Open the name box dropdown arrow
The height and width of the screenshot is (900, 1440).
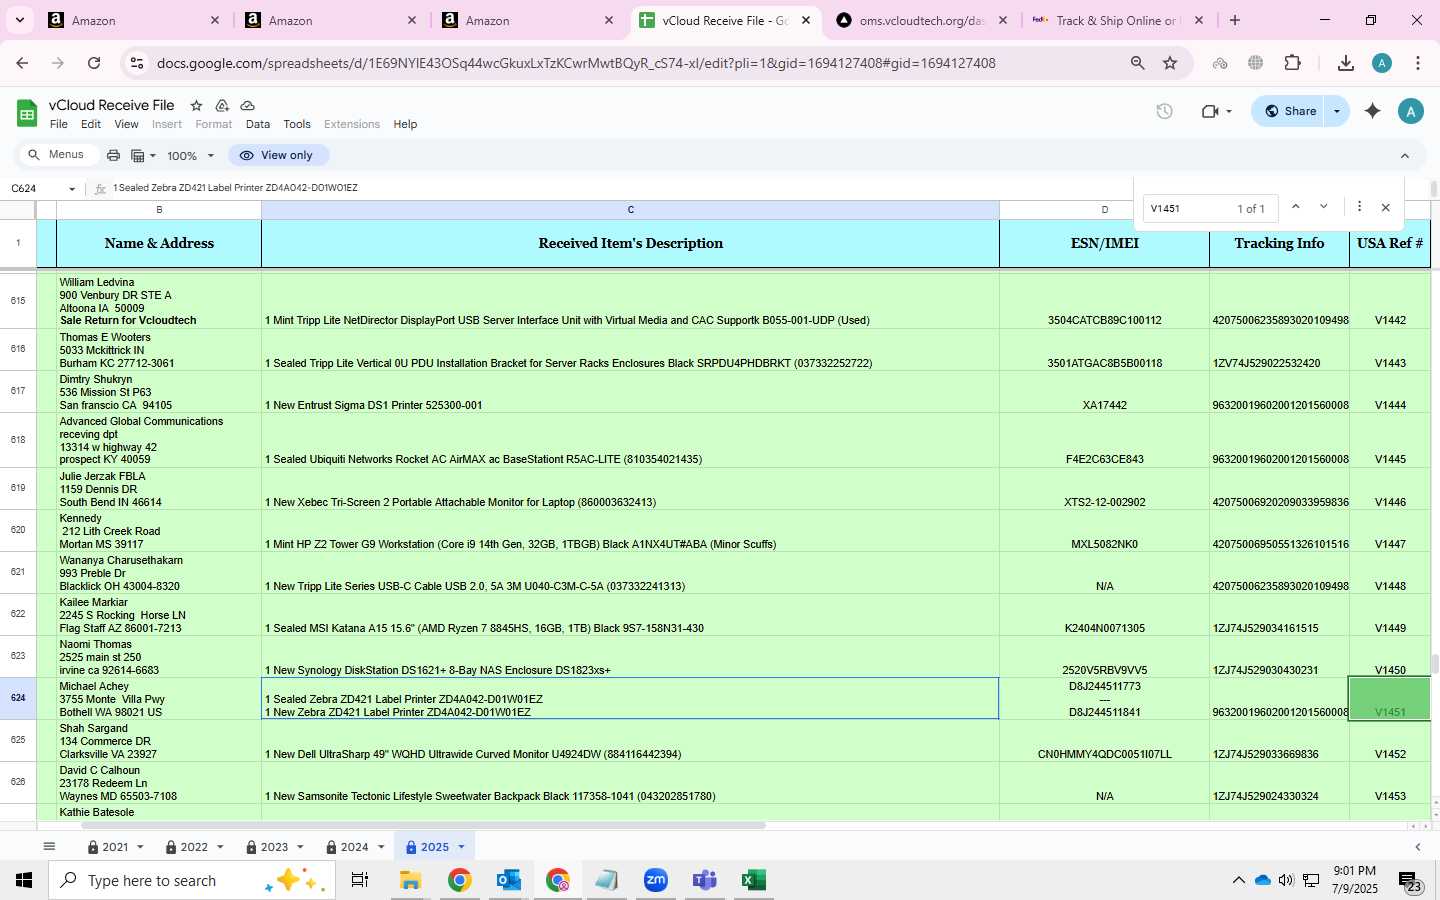click(72, 188)
